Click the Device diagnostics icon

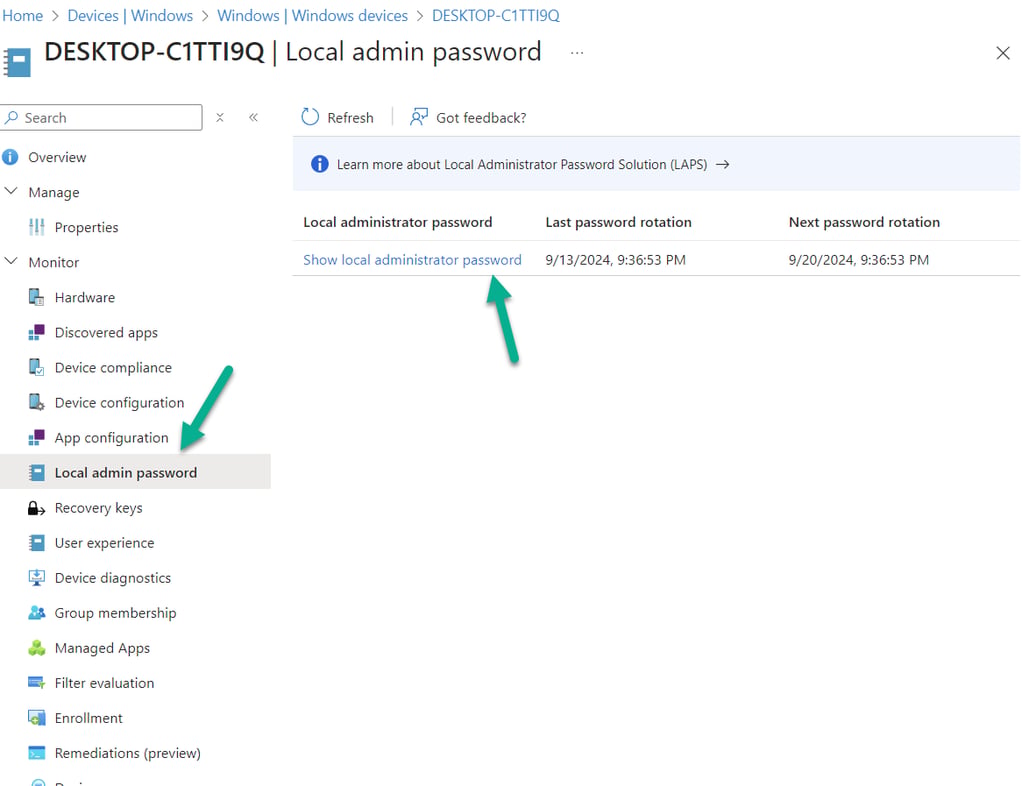[x=36, y=578]
